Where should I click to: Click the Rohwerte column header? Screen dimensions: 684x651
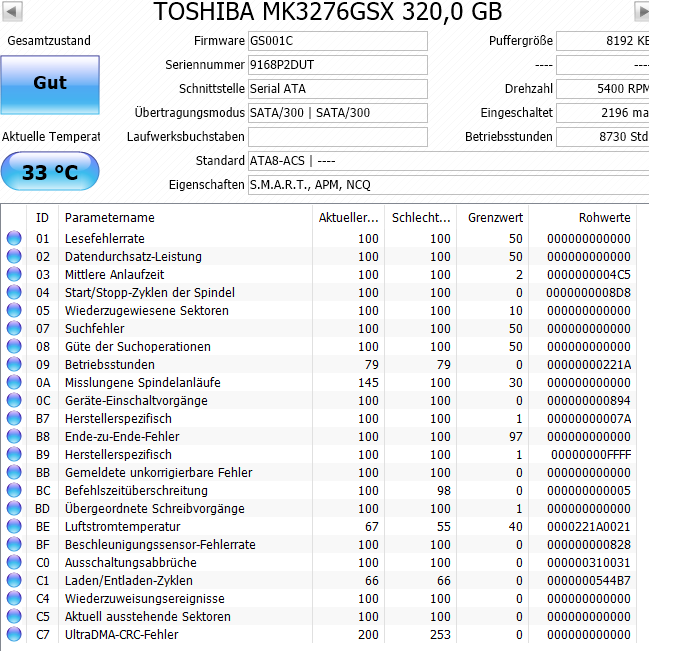tap(582, 218)
